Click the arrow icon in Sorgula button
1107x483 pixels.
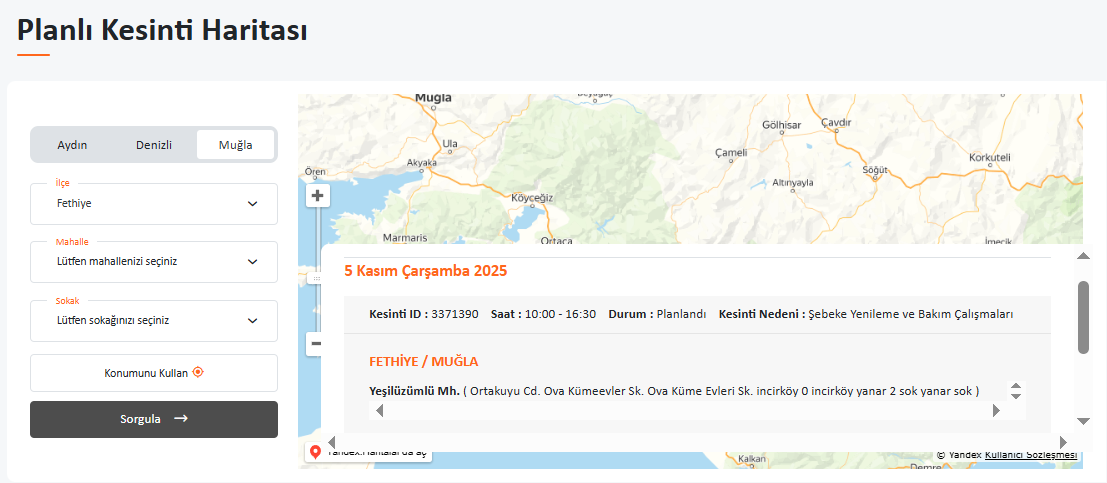click(x=181, y=419)
